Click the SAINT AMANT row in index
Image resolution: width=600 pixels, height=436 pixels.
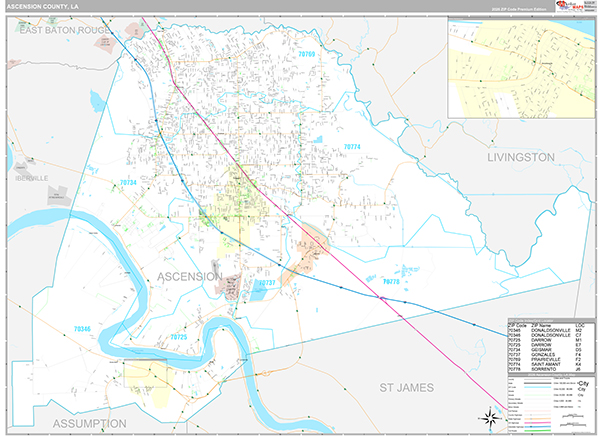pyautogui.click(x=545, y=365)
